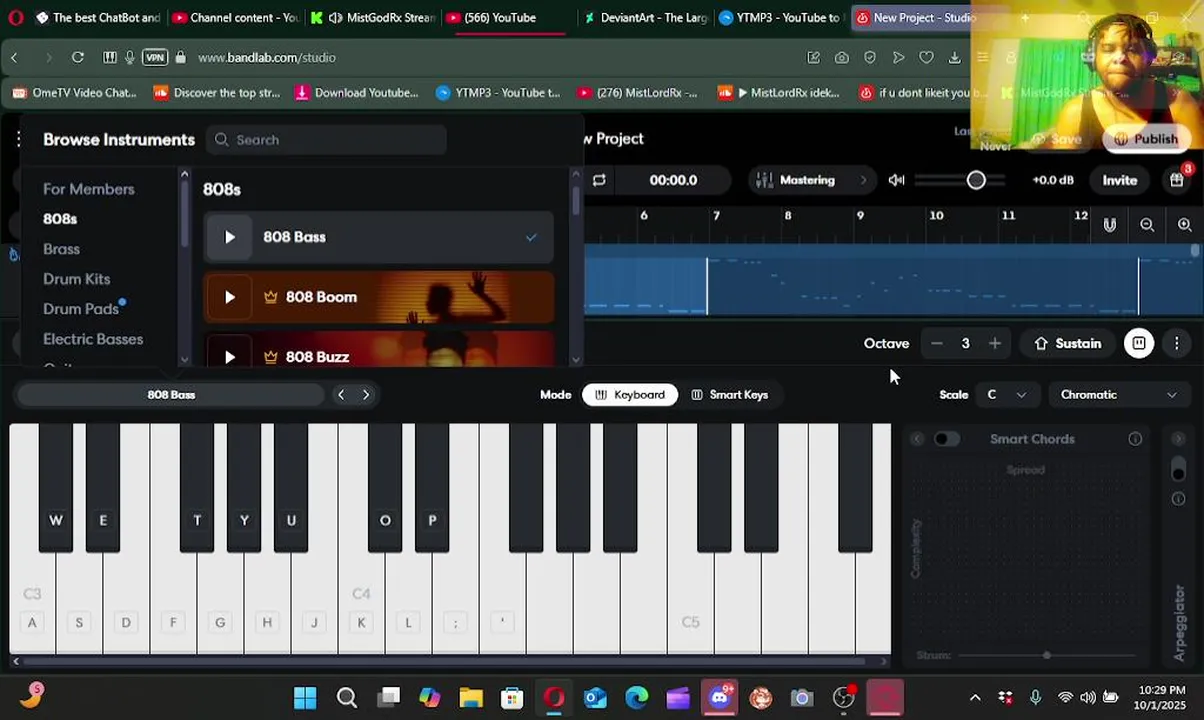Open the Scale key C dropdown
Image resolution: width=1204 pixels, height=720 pixels.
(x=1007, y=394)
